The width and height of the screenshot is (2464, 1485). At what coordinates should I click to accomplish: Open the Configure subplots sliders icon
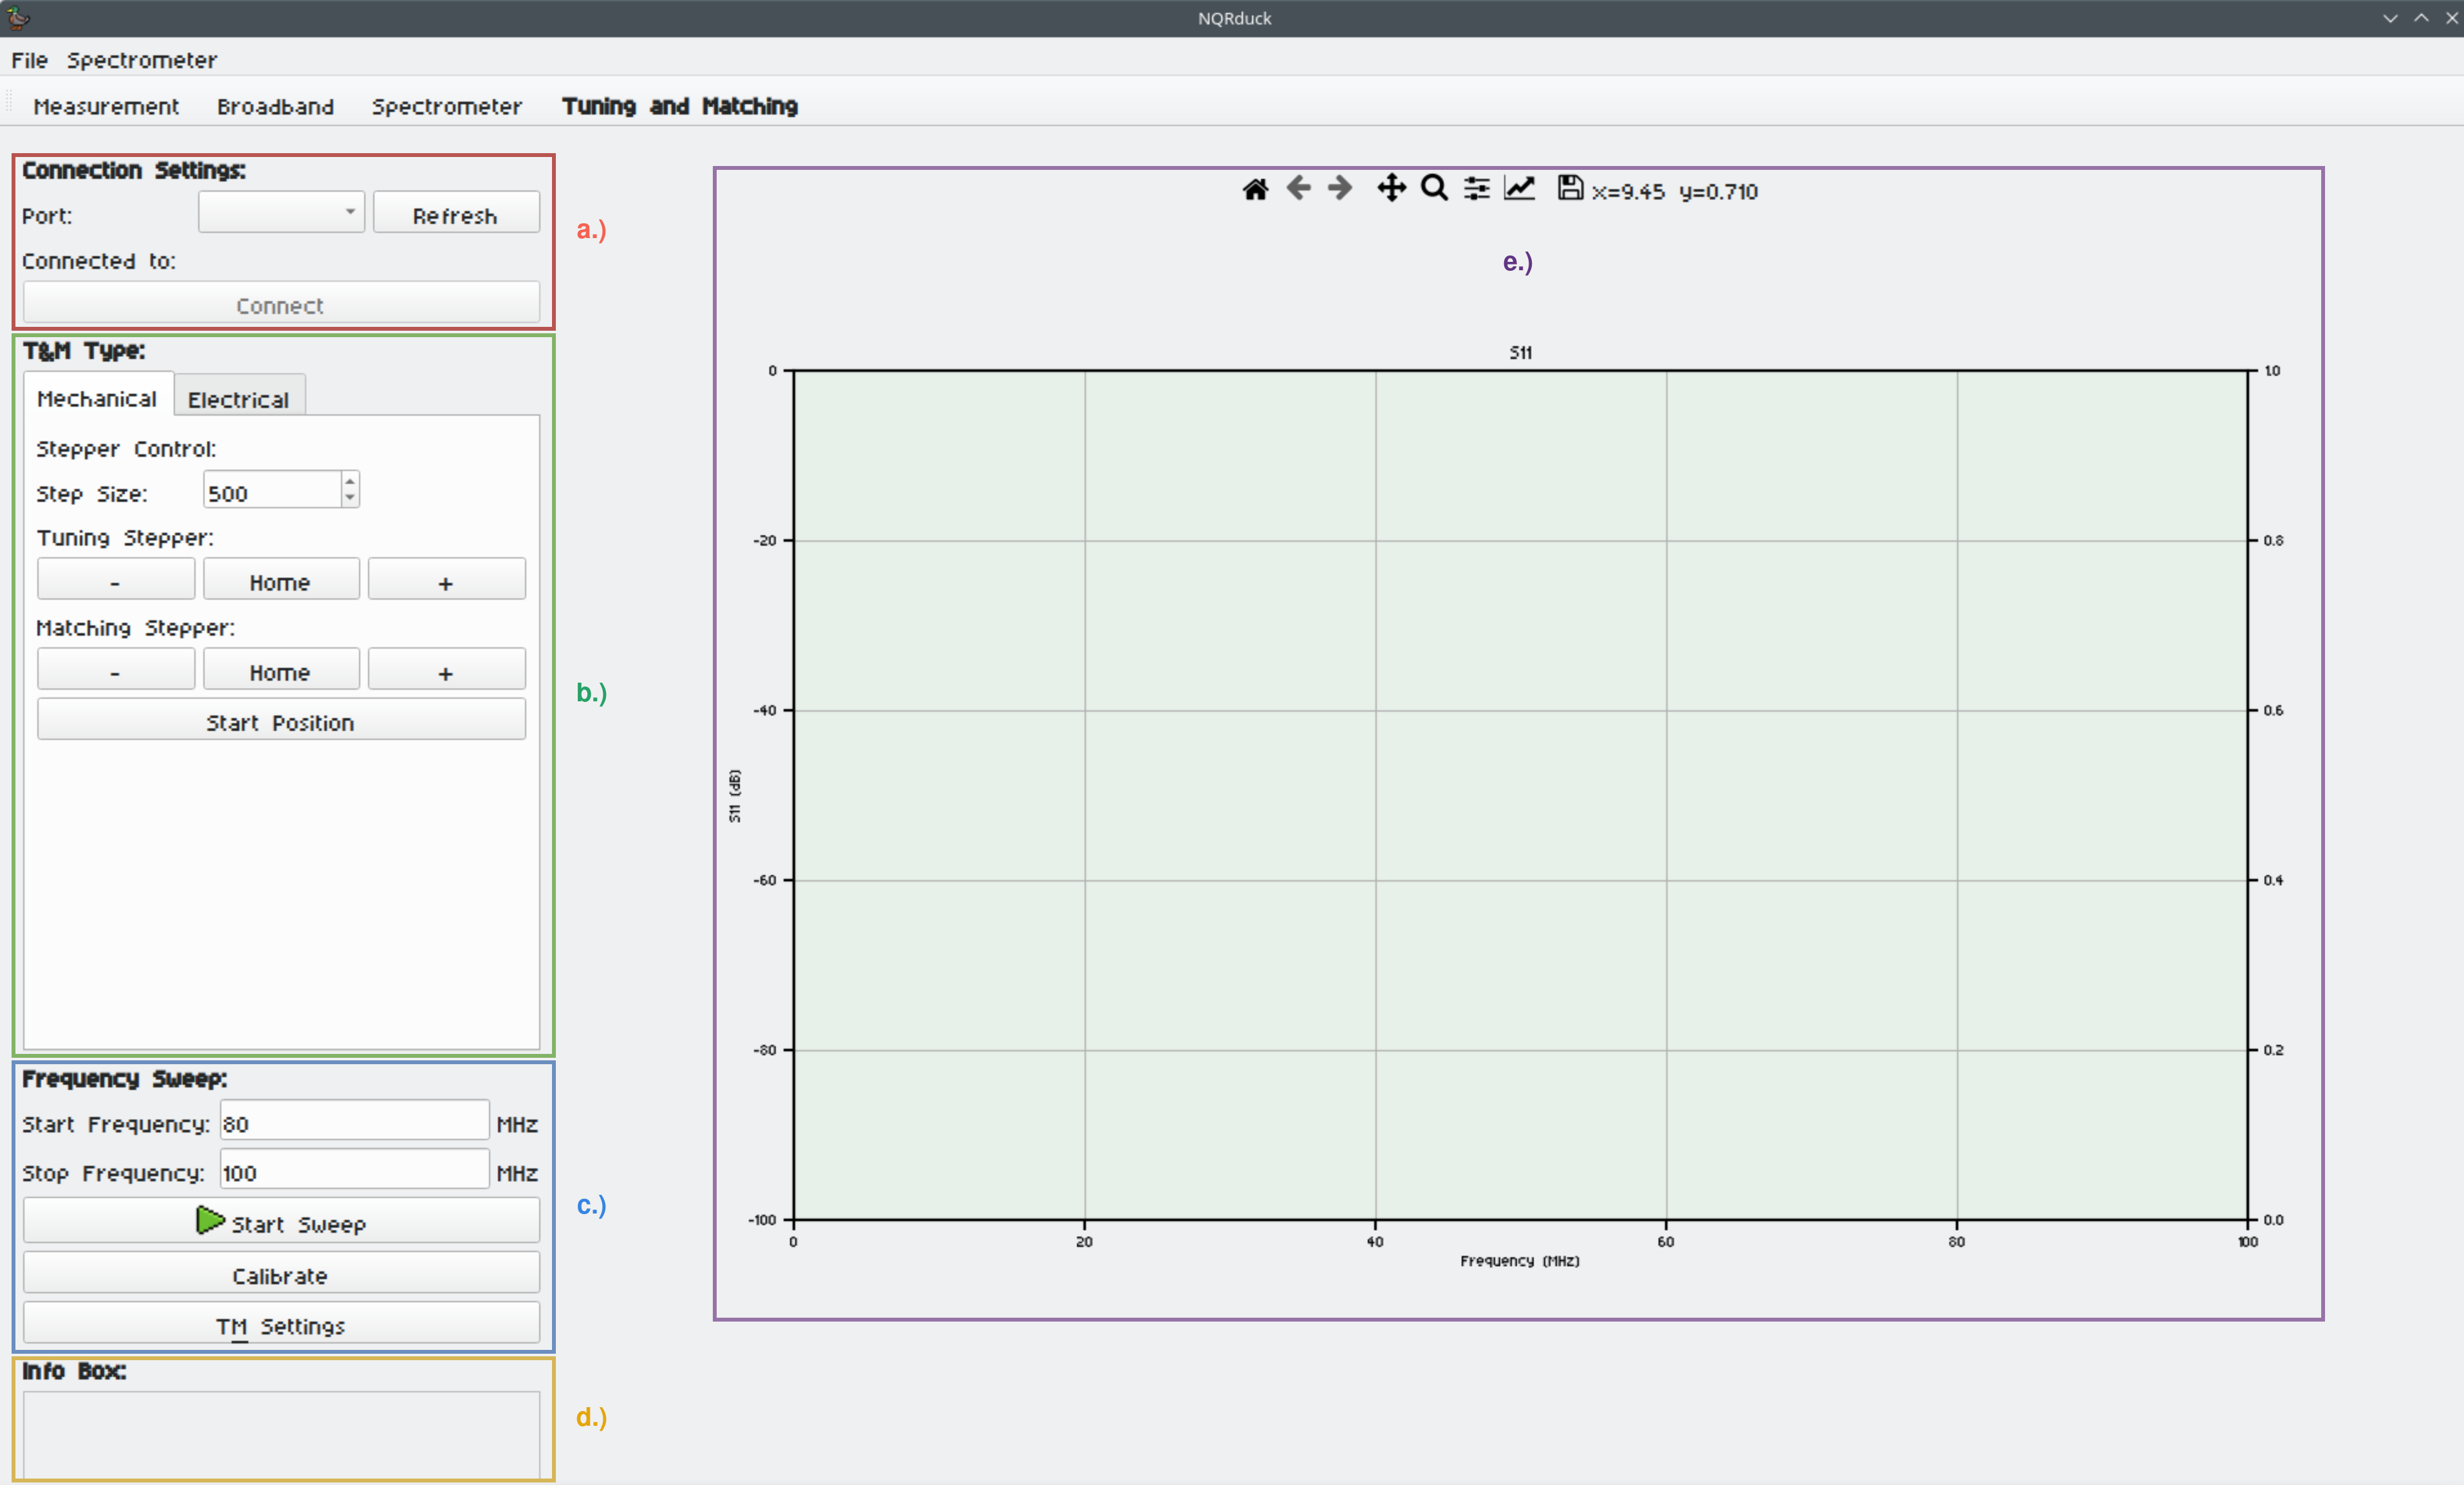click(x=1476, y=188)
